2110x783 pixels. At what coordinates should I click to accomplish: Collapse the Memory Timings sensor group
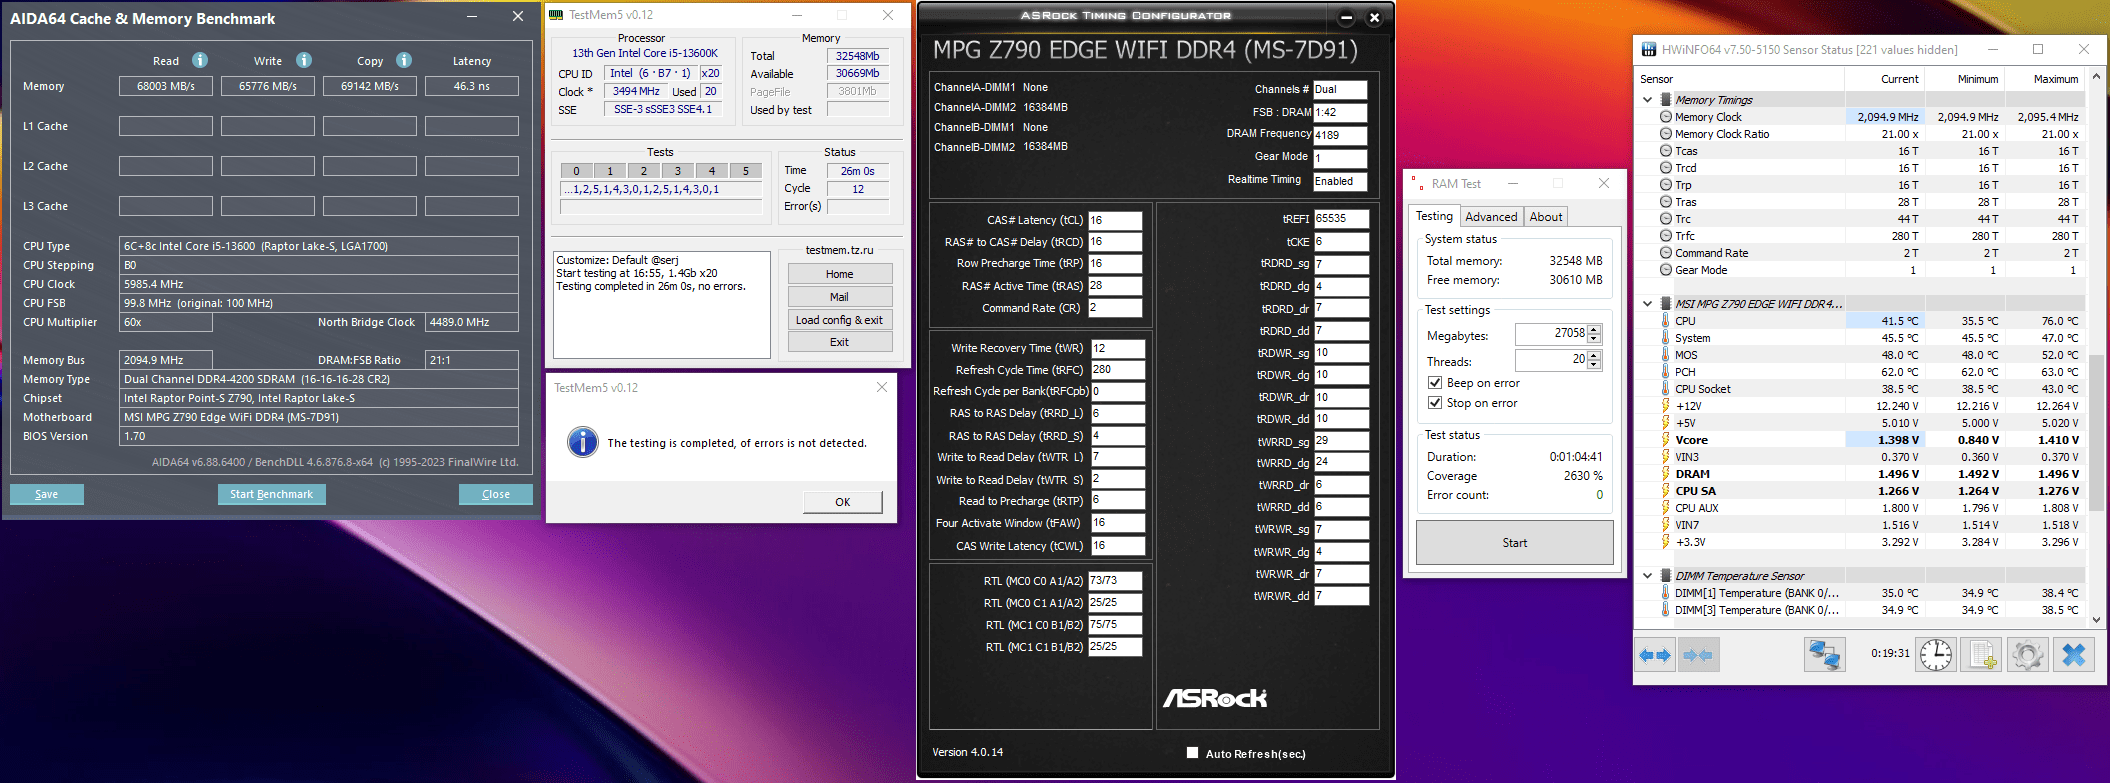[1647, 100]
